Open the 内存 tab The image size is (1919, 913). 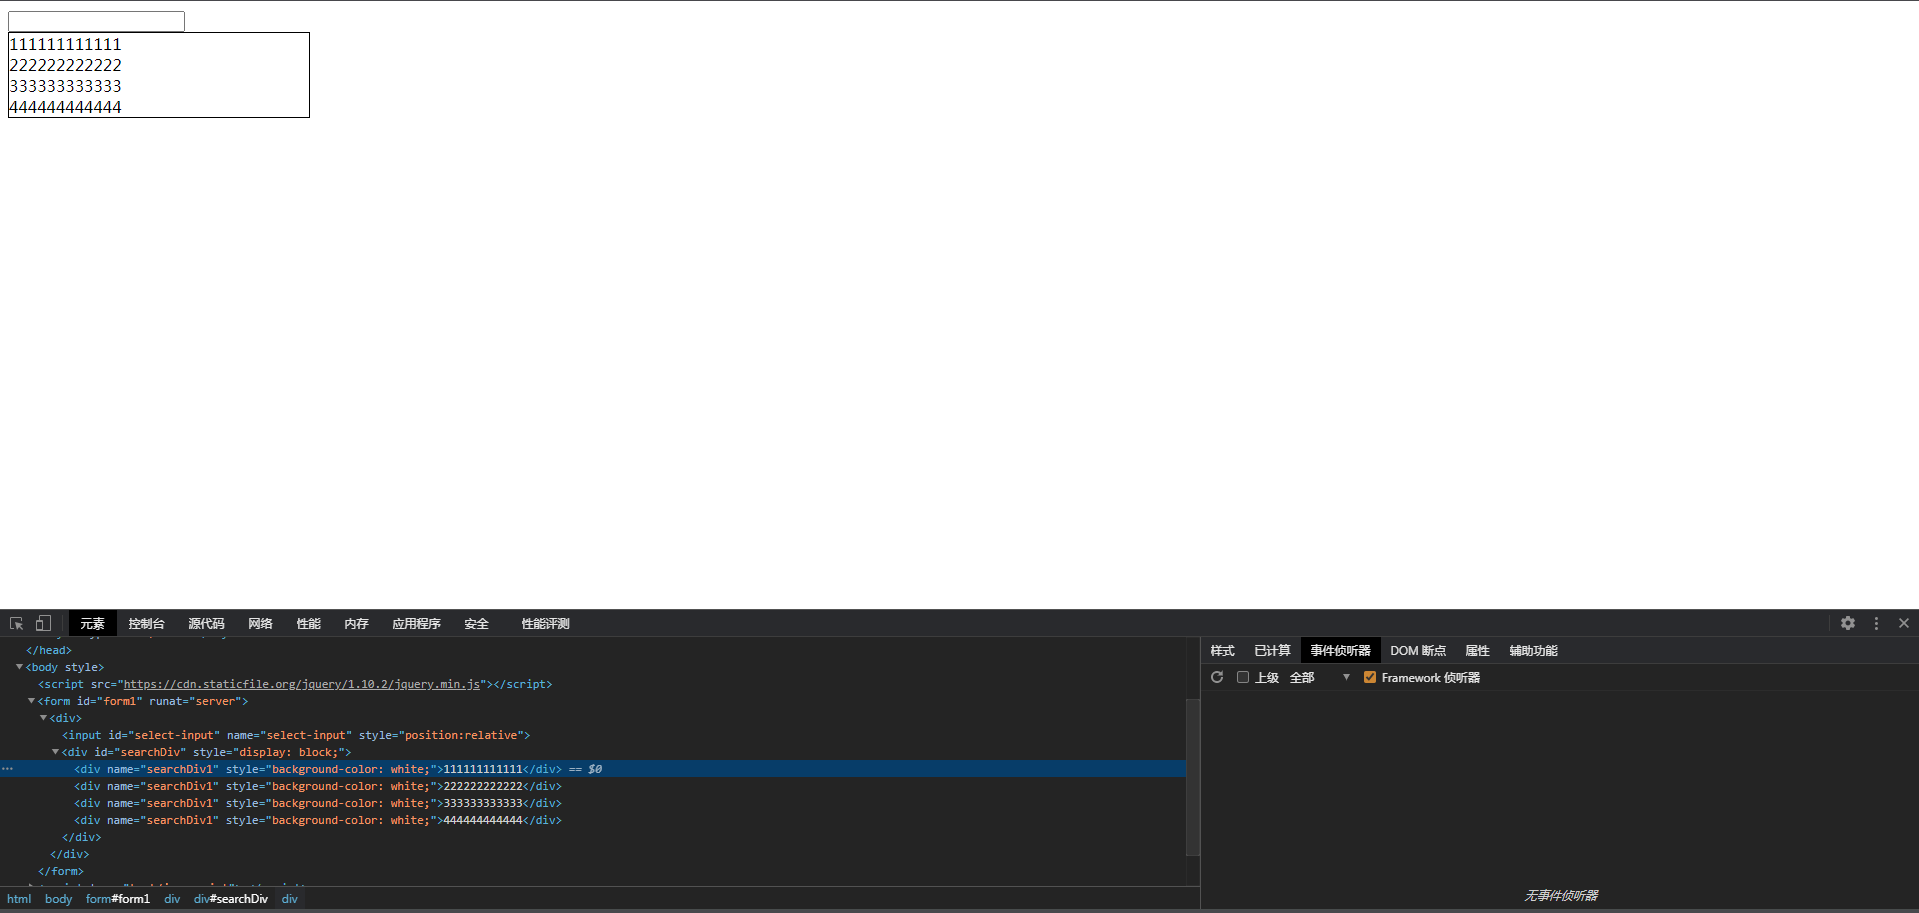coord(356,623)
